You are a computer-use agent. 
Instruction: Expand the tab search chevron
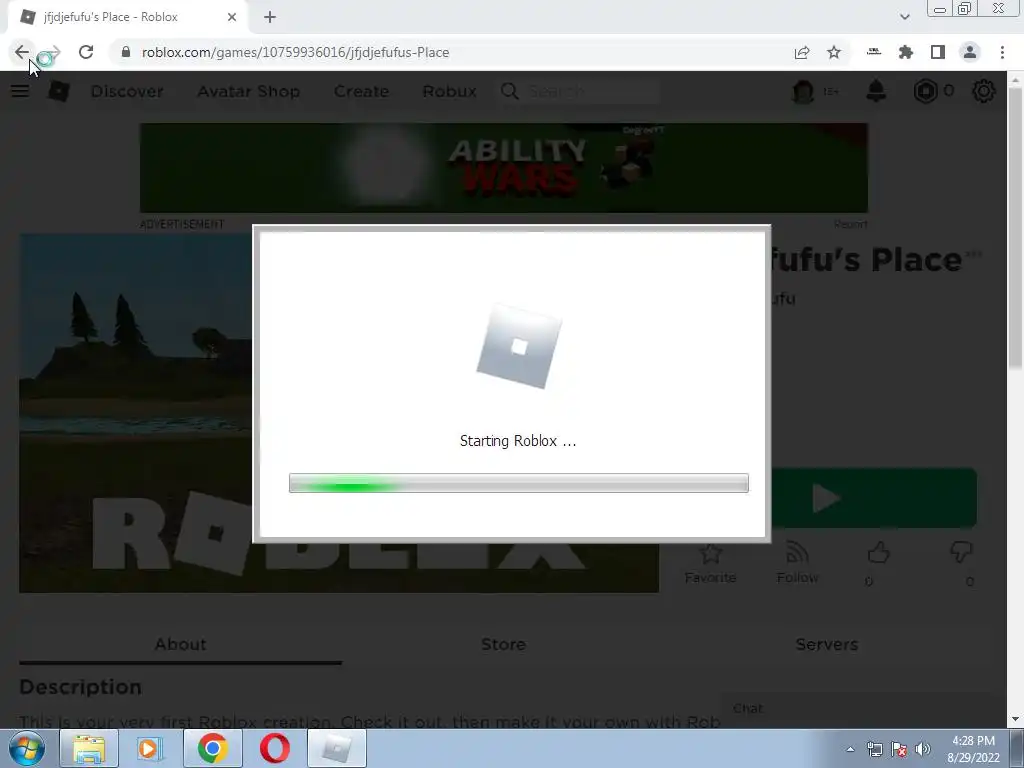[904, 17]
